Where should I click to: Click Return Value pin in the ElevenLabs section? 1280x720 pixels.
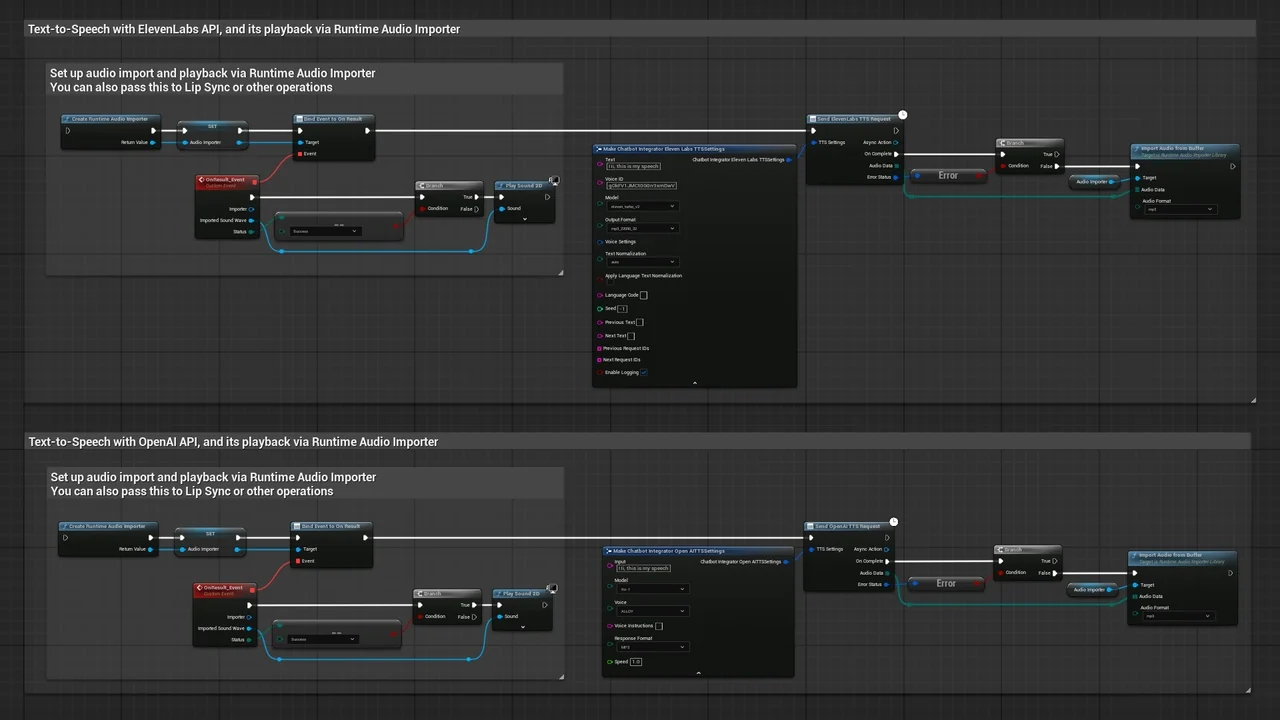154,143
